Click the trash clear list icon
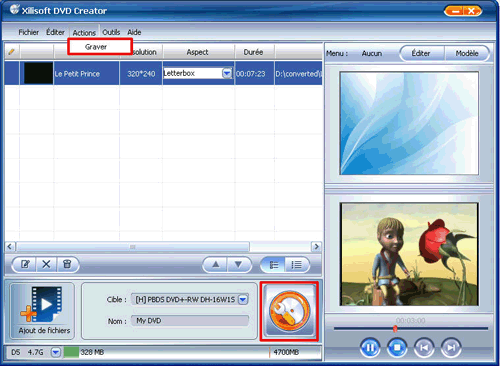Viewport: 500px width, 366px height. tap(67, 265)
